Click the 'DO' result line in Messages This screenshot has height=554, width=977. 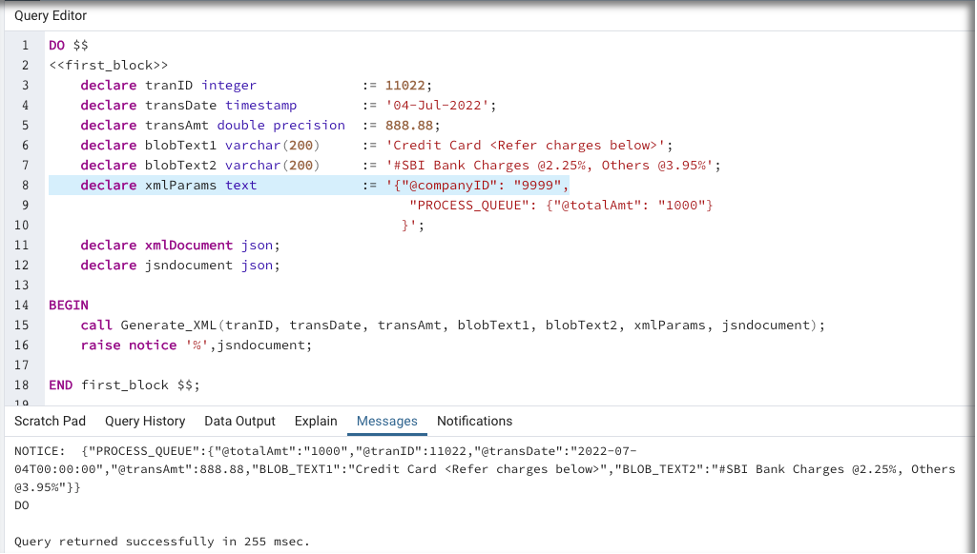(x=22, y=505)
